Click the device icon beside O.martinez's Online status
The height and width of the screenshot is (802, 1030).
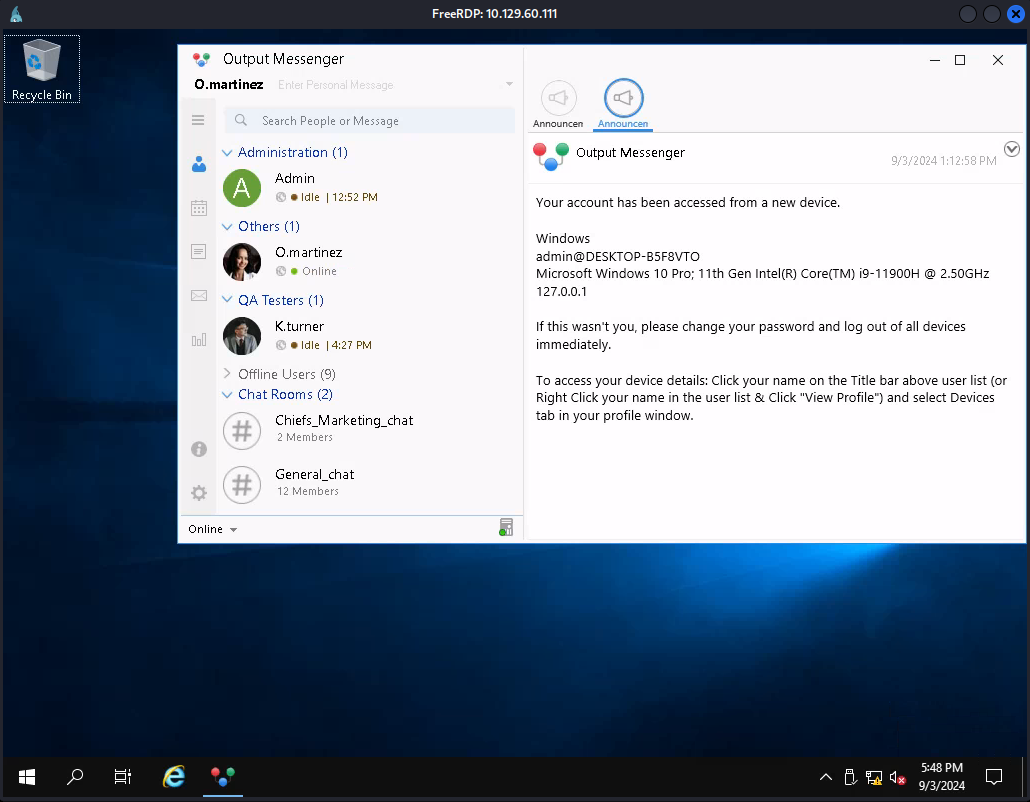(280, 271)
